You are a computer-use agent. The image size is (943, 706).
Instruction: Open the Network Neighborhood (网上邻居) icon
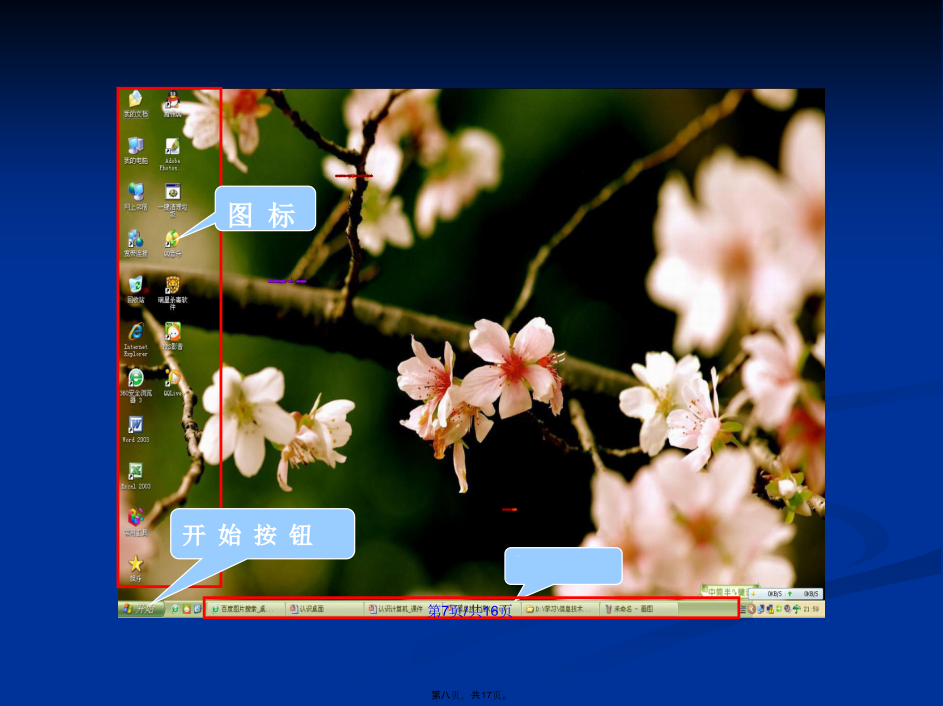point(135,197)
